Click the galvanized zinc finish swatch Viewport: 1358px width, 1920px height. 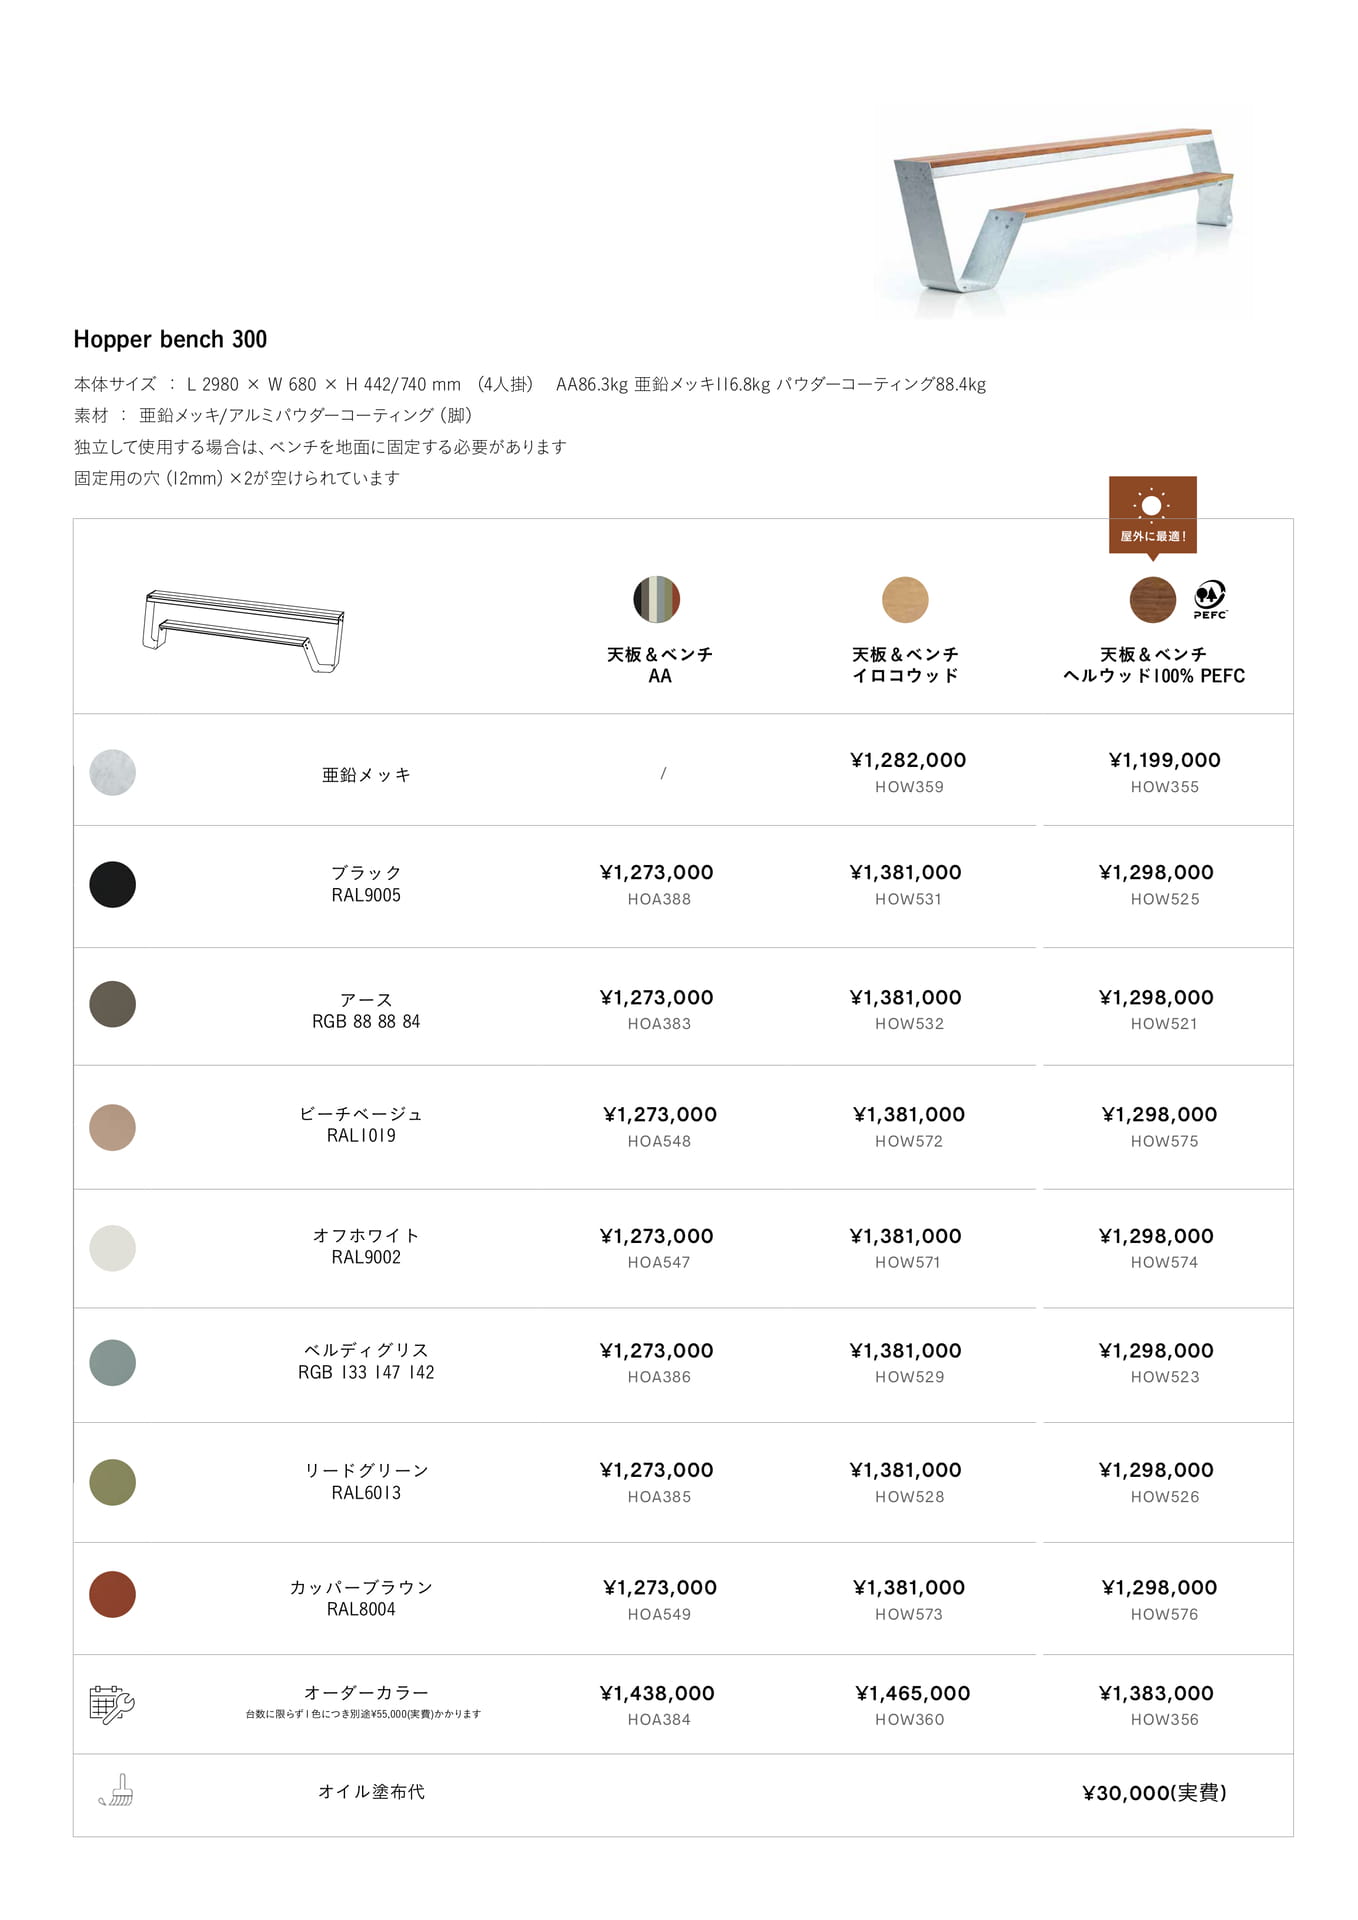point(113,772)
